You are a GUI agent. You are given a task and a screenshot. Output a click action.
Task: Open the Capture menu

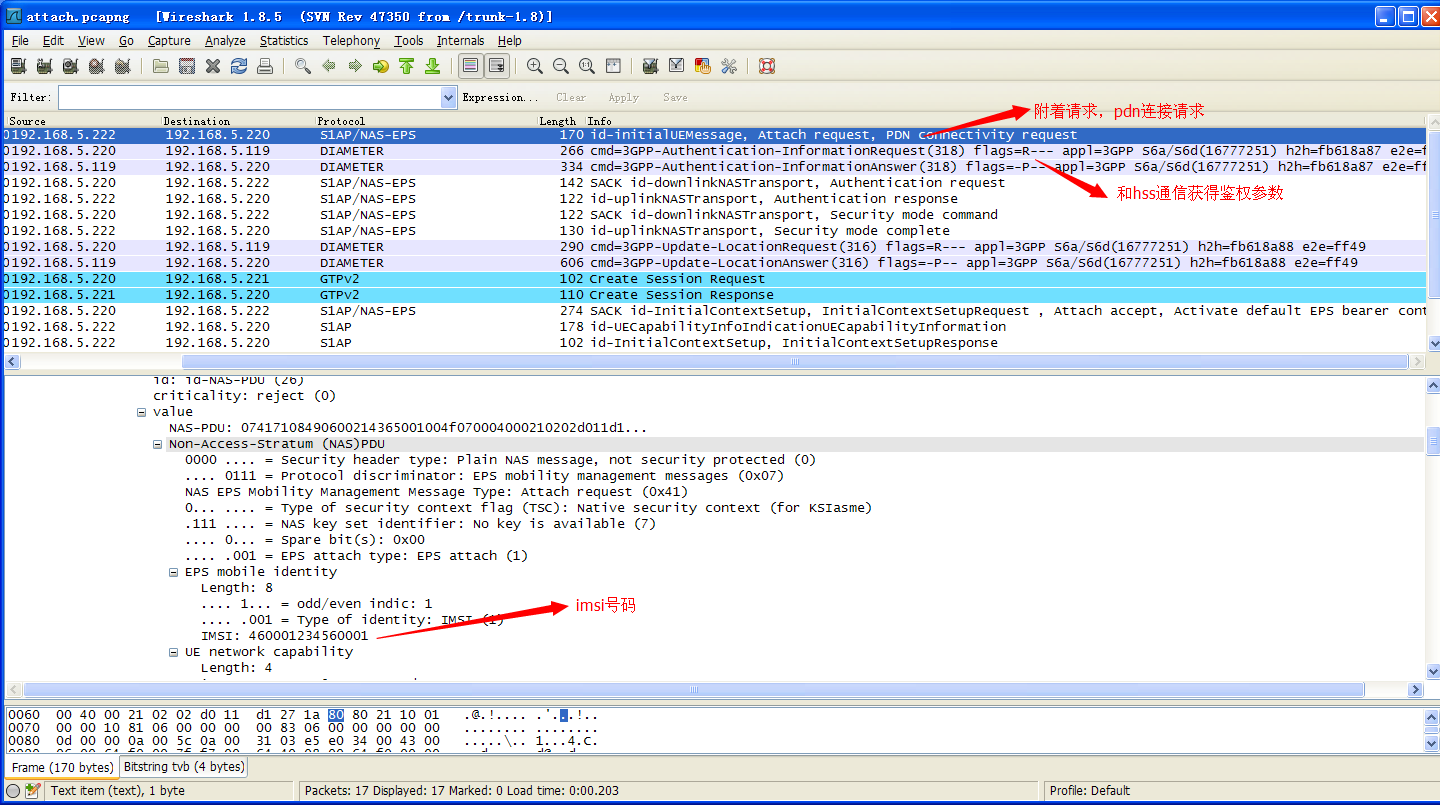click(169, 41)
